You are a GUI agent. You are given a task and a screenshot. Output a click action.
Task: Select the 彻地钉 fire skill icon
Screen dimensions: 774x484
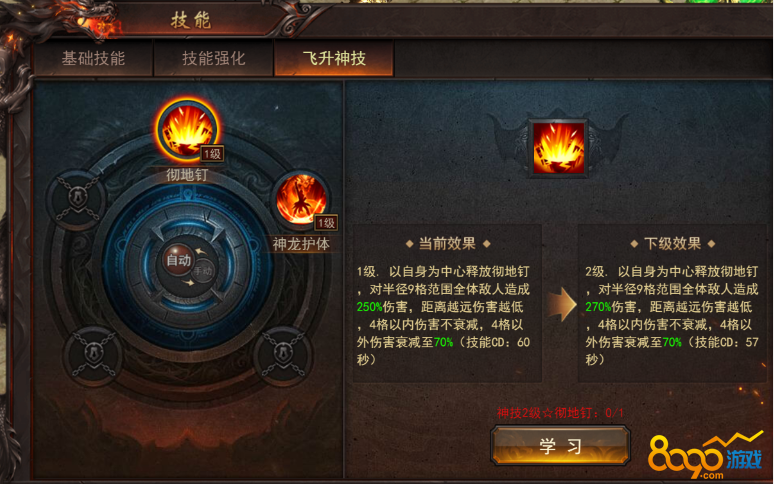tap(187, 130)
